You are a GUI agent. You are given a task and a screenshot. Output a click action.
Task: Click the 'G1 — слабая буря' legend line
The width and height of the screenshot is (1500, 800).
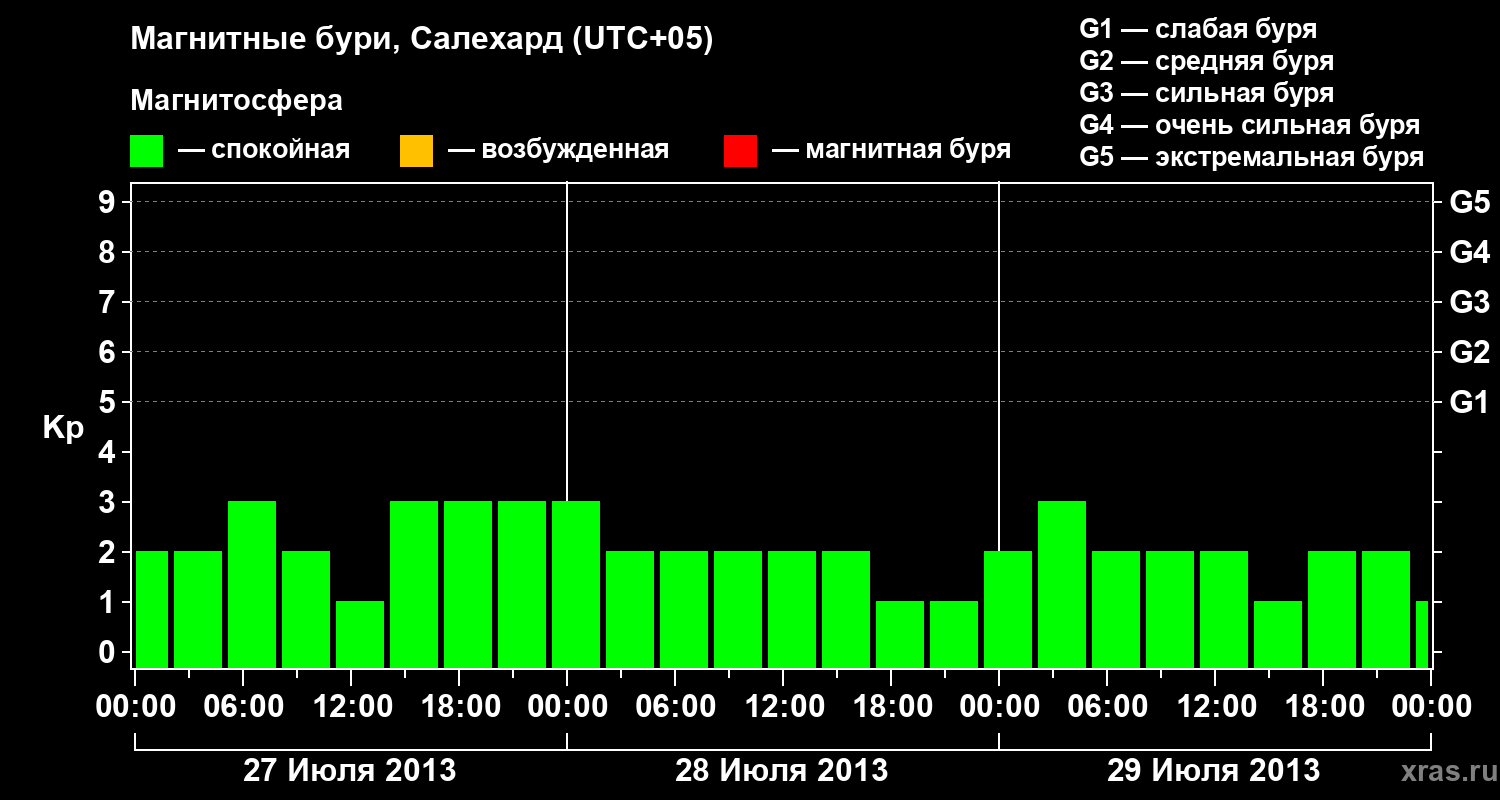point(1198,28)
